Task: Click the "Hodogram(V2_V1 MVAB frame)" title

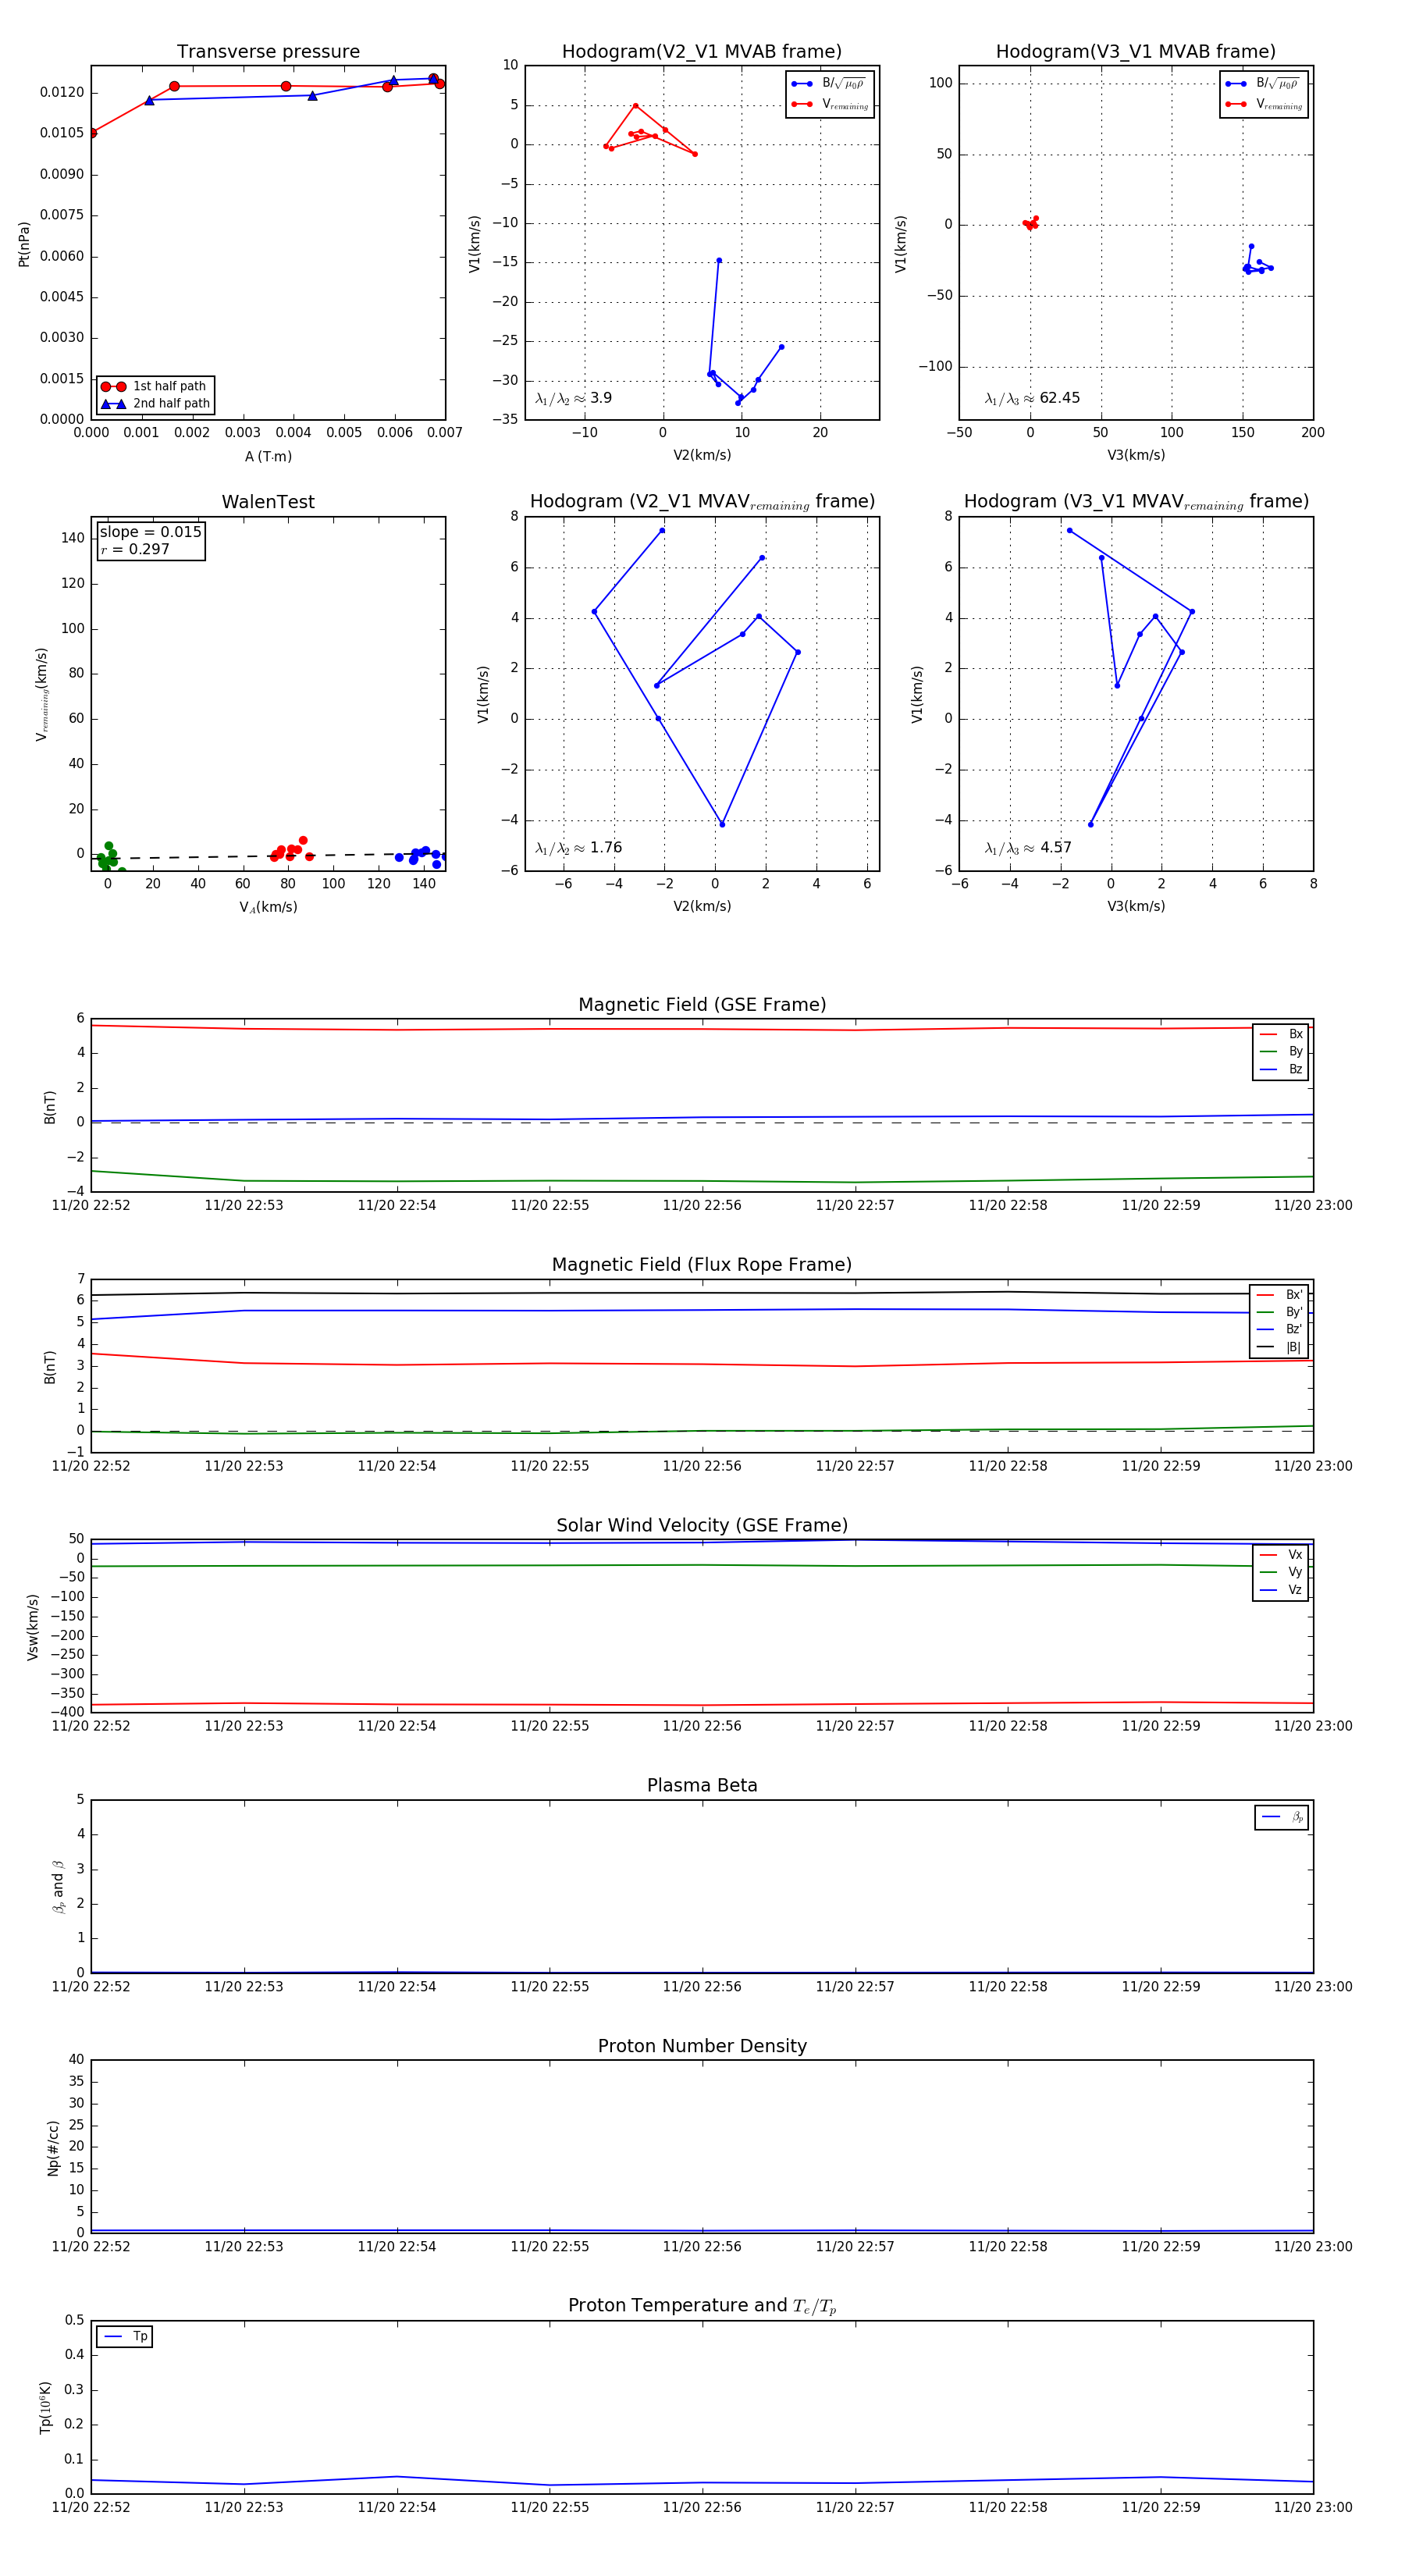Action: coord(702,52)
